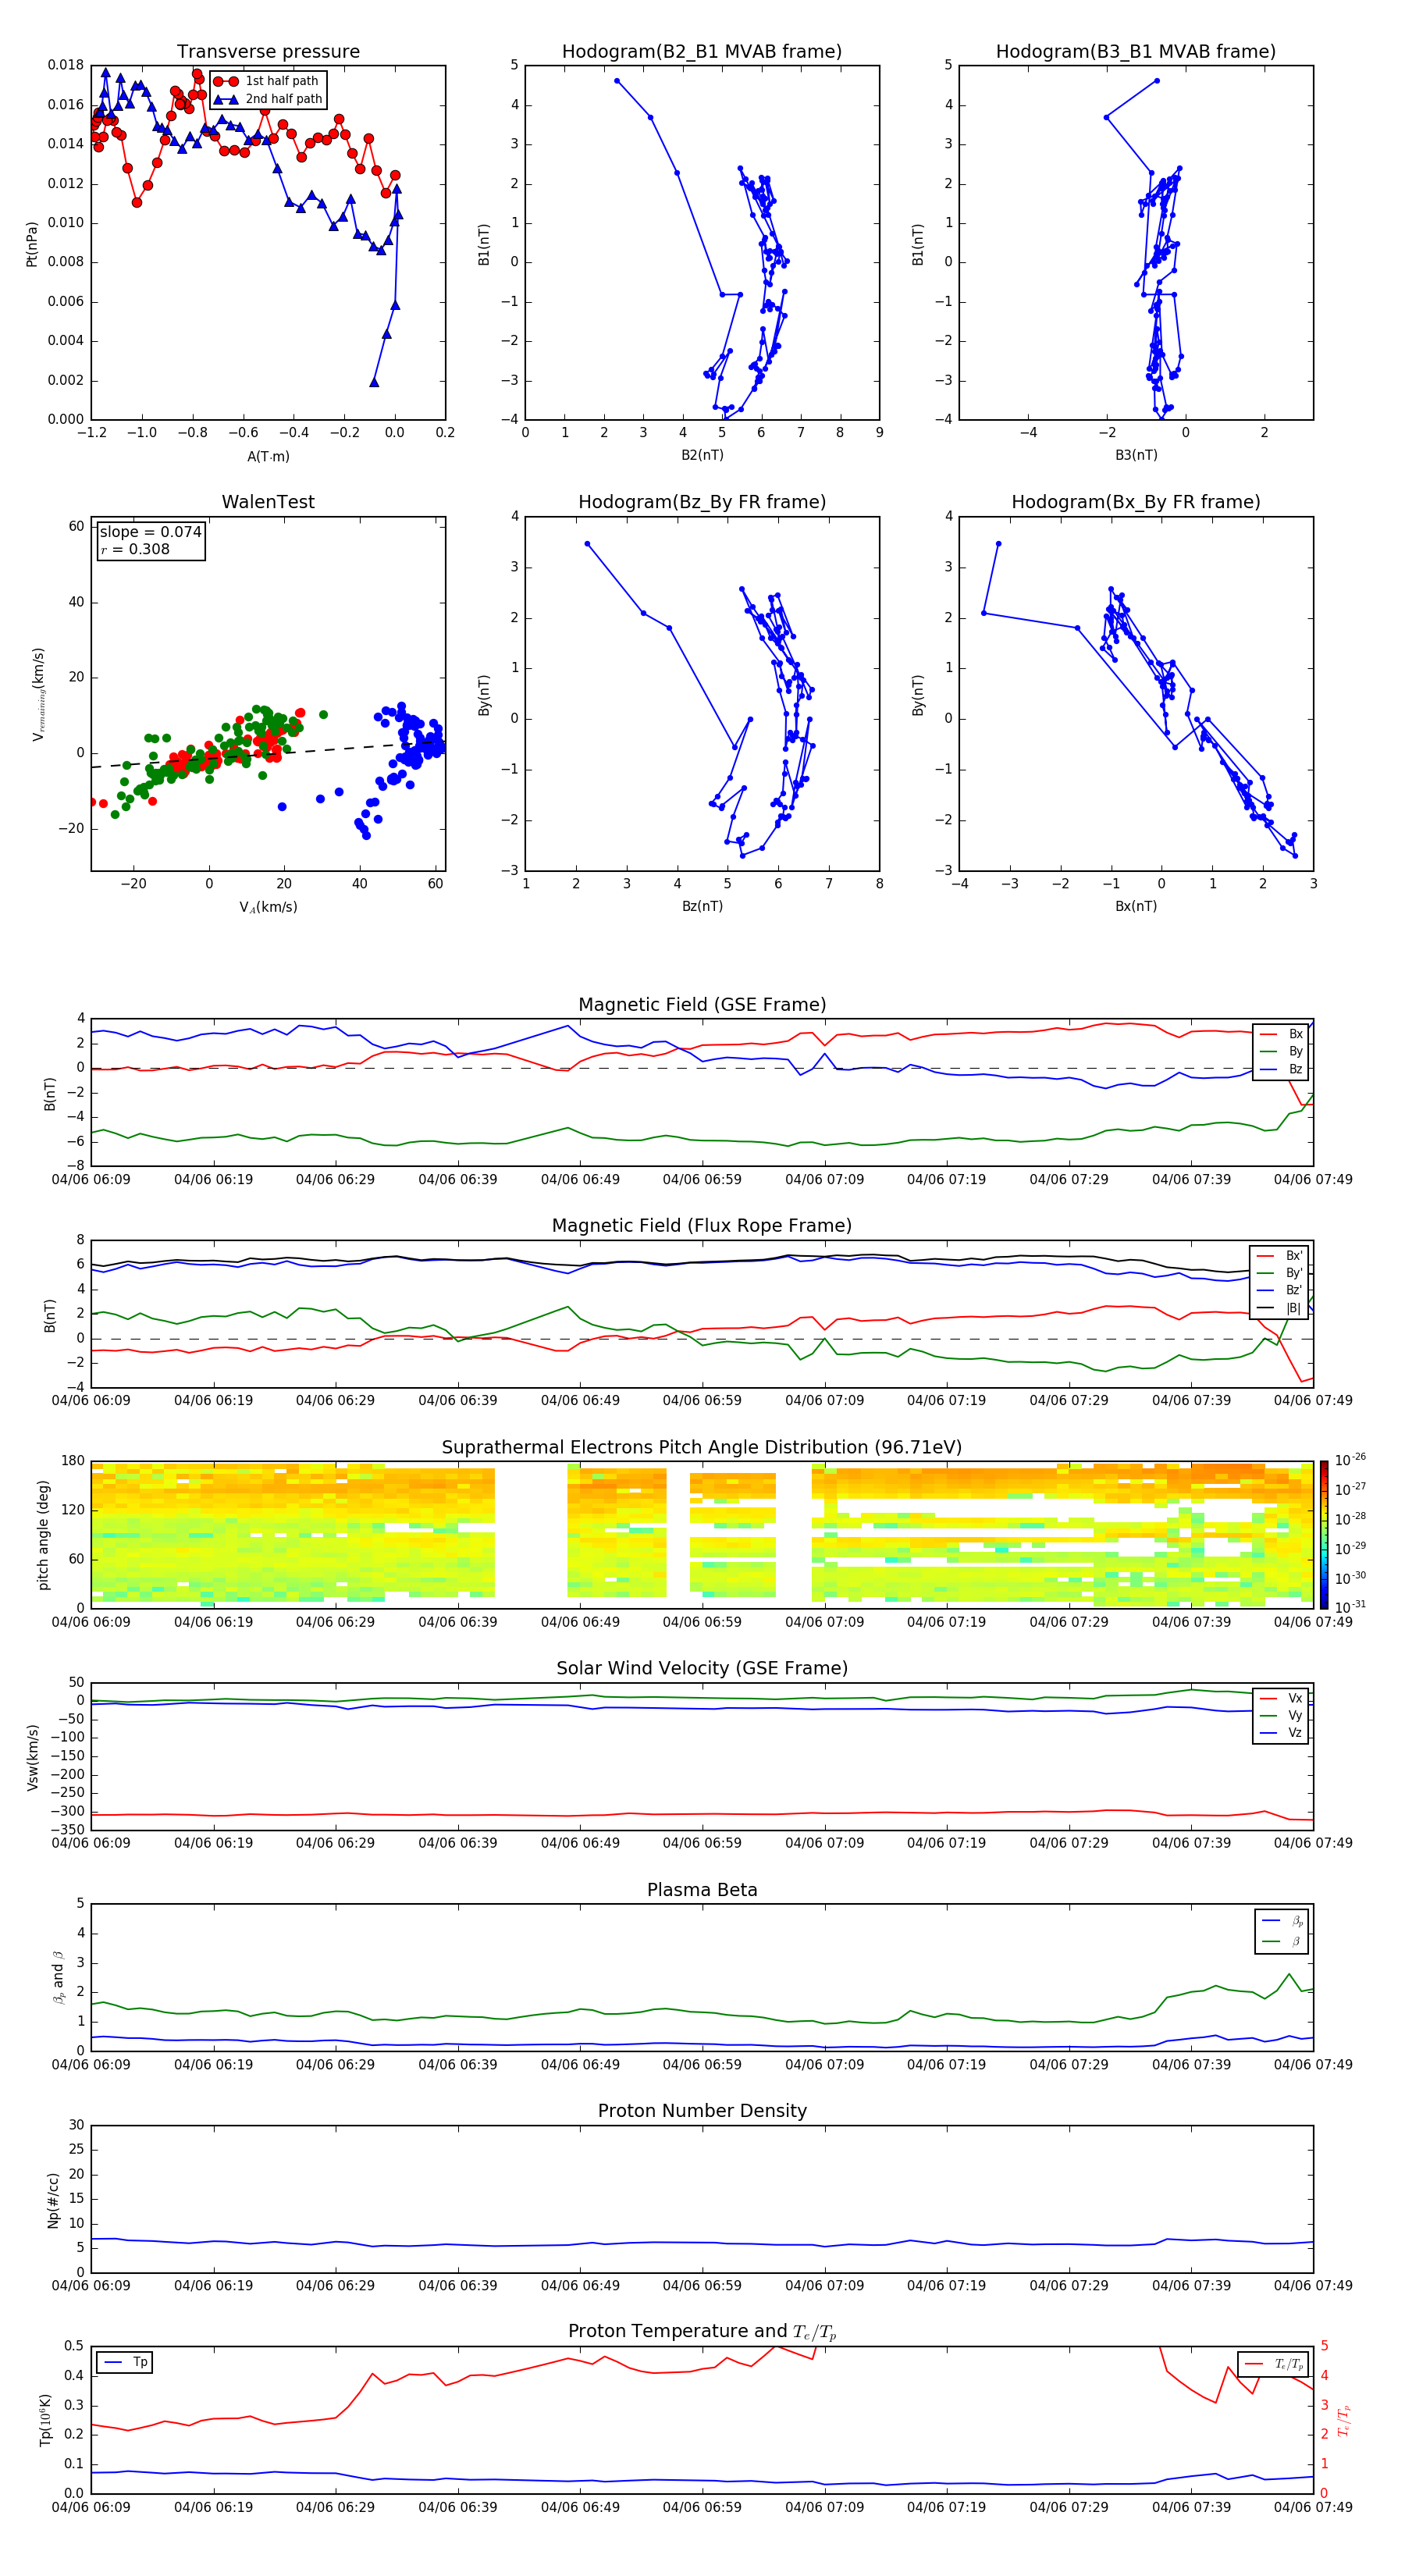This screenshot has width=1405, height=2576.
Task: Click the "Proton Temperature and Te/Tp" title
Action: pyautogui.click(x=702, y=2331)
